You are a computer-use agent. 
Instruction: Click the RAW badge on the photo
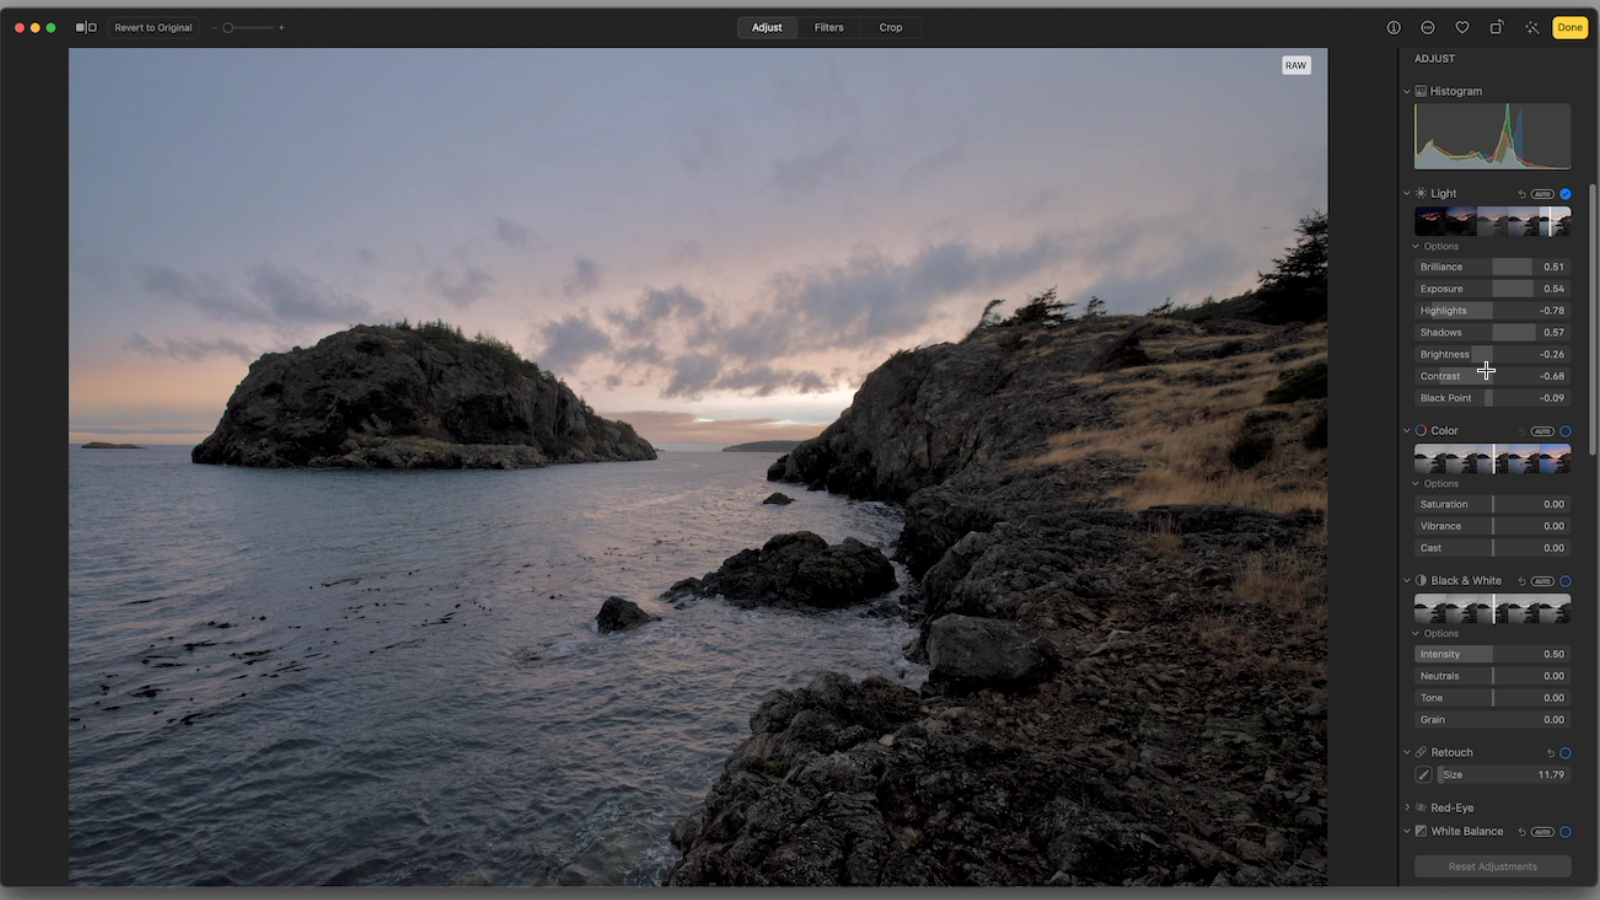[x=1296, y=65]
